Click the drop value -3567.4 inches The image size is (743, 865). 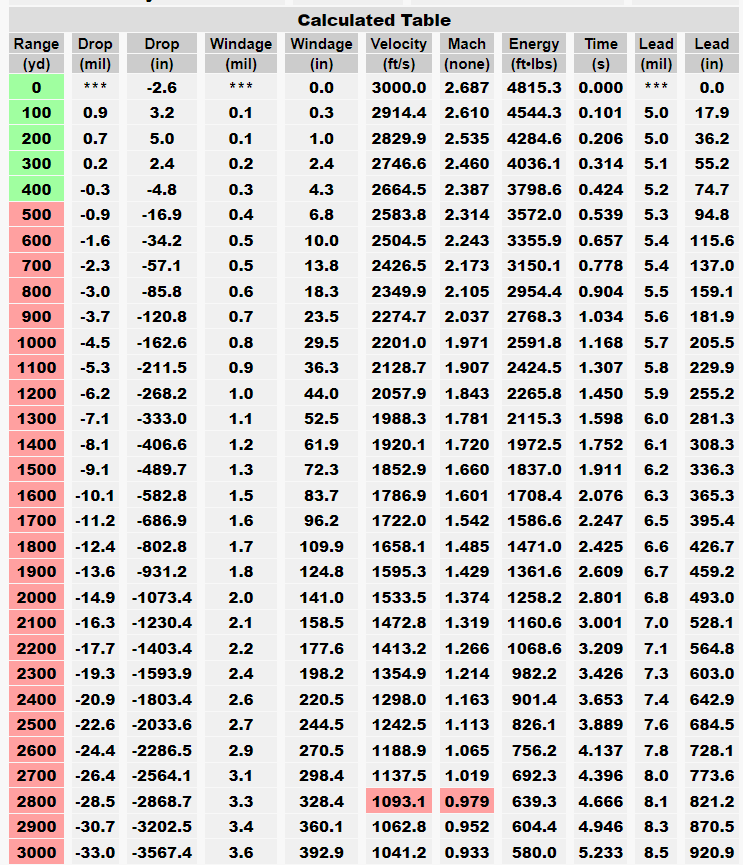(162, 852)
